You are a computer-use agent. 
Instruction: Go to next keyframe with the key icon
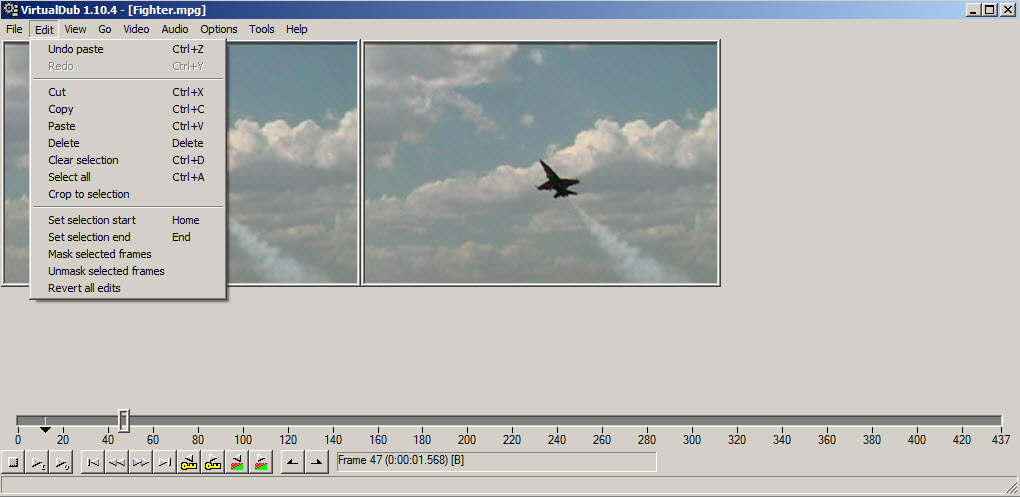(213, 463)
